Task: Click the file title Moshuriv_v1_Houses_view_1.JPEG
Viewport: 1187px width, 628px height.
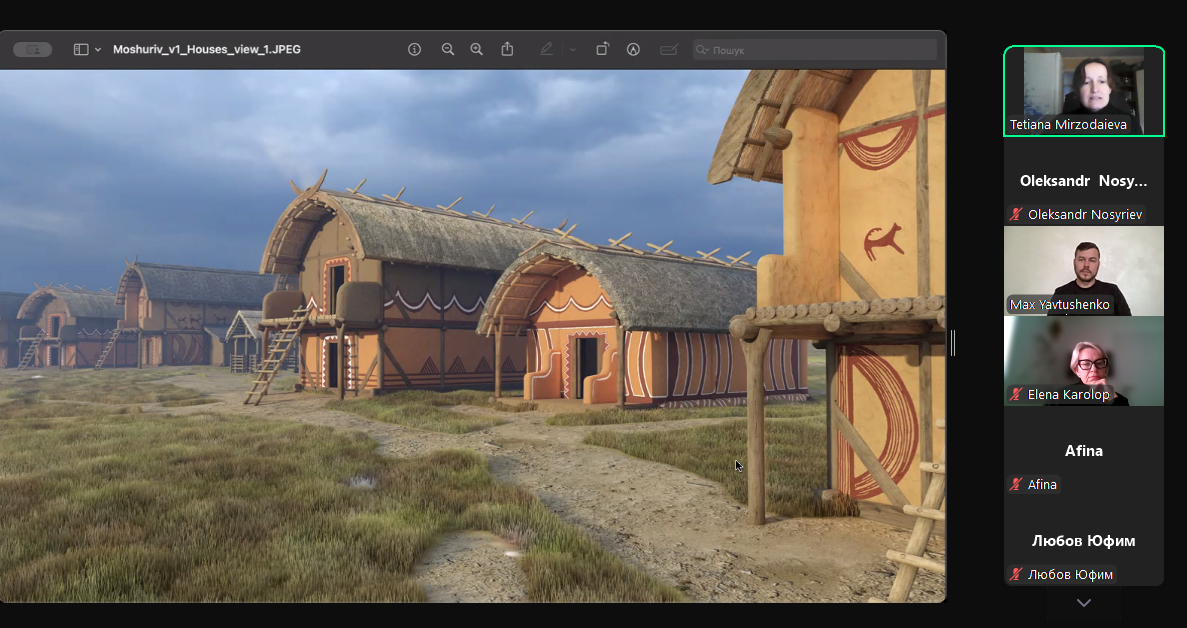Action: [207, 49]
